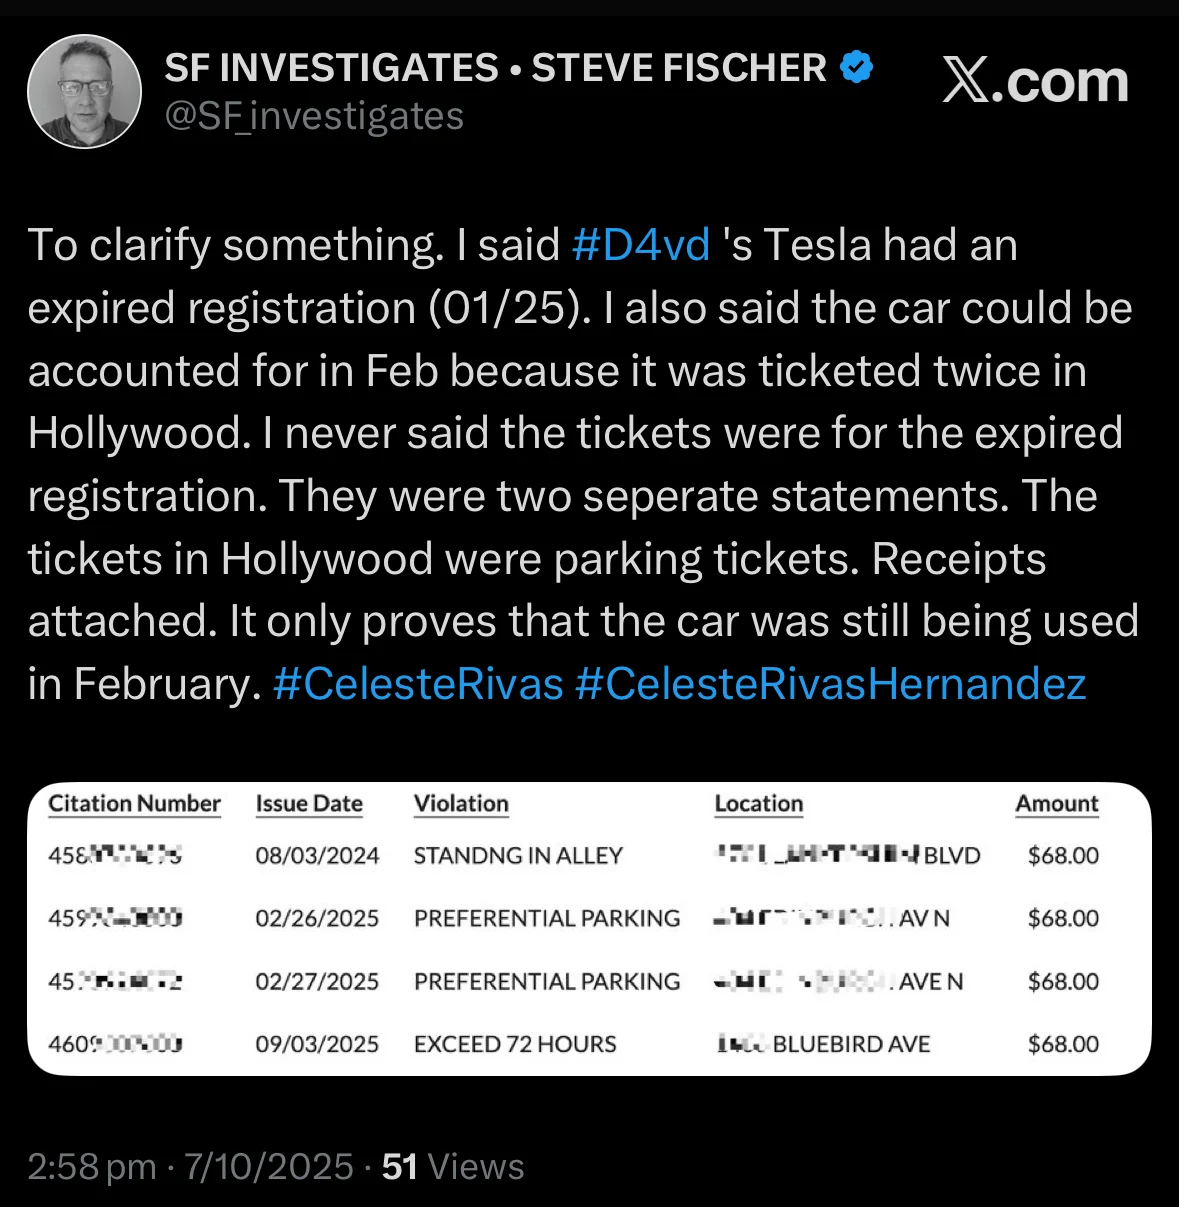The height and width of the screenshot is (1207, 1179).
Task: Click the Steve Fischer profile photo
Action: (84, 91)
